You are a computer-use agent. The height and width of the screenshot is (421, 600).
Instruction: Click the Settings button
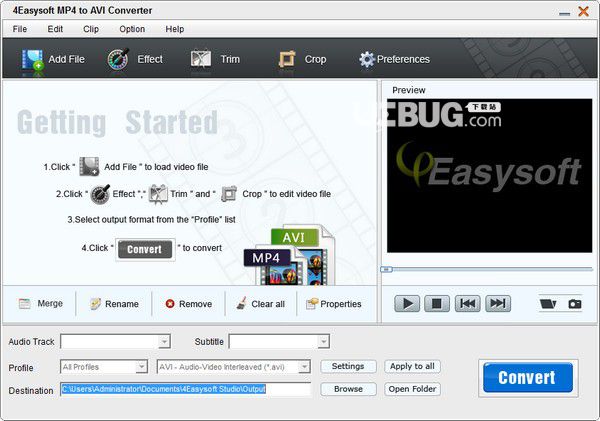click(x=348, y=367)
